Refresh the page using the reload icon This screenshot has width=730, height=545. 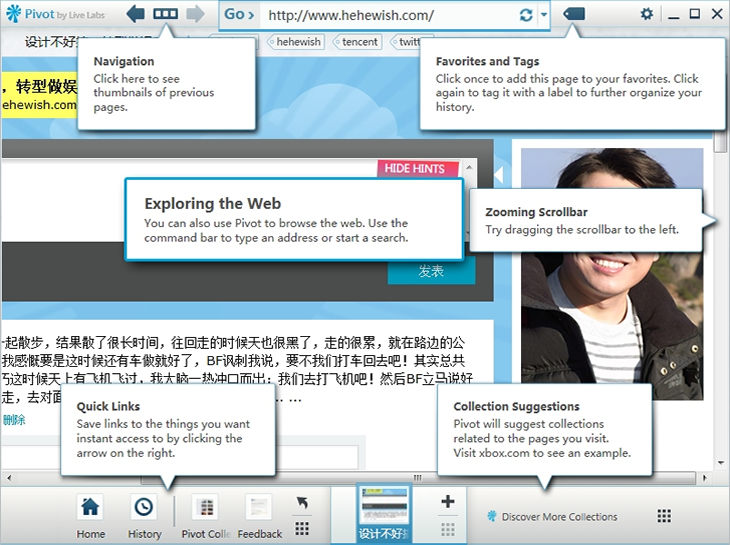[526, 15]
